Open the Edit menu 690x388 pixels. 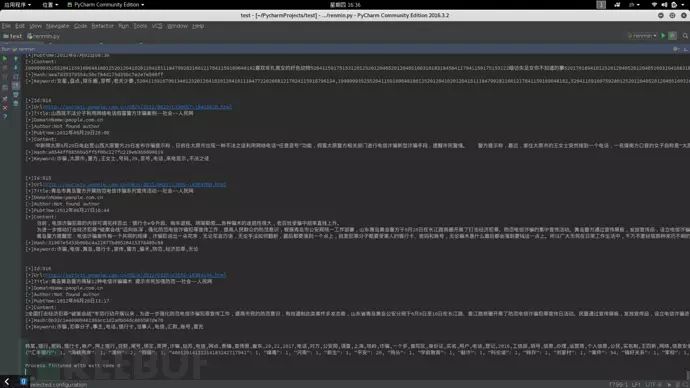point(20,26)
